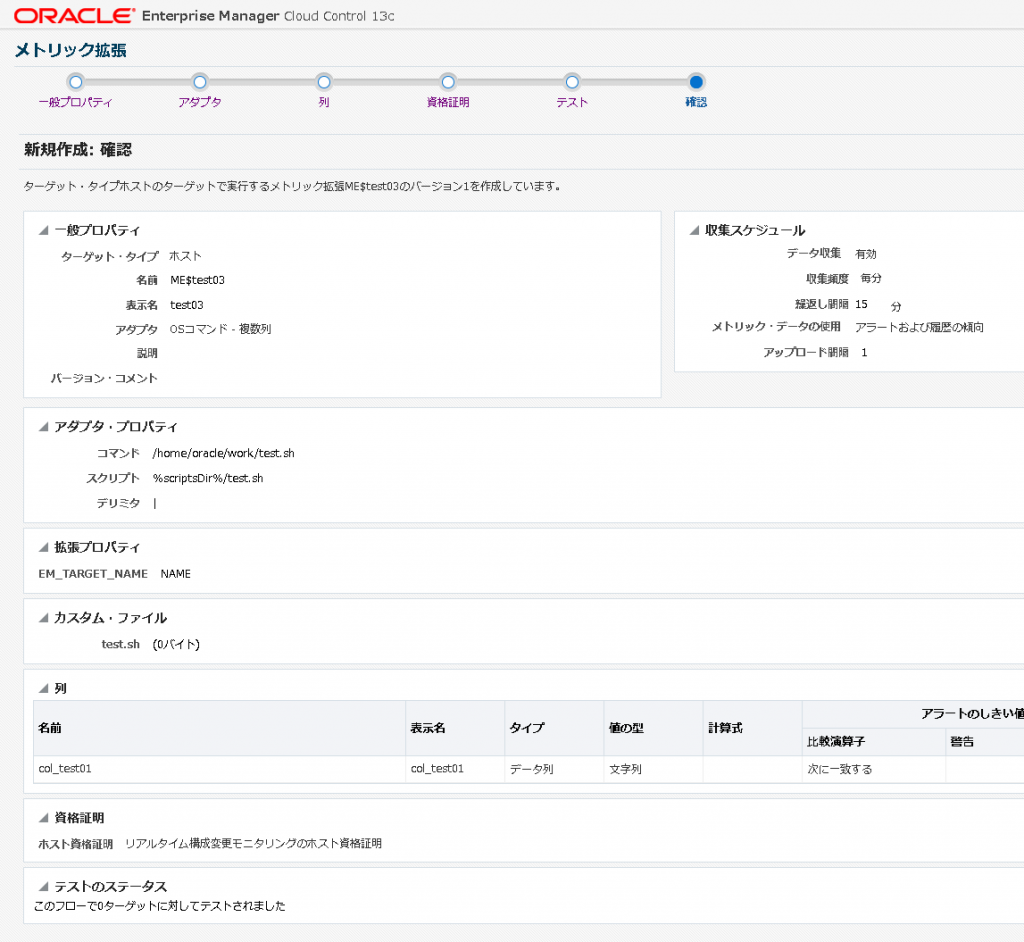The image size is (1024, 942).
Task: Collapse the カスタム・ファイル section
Action: [x=44, y=618]
